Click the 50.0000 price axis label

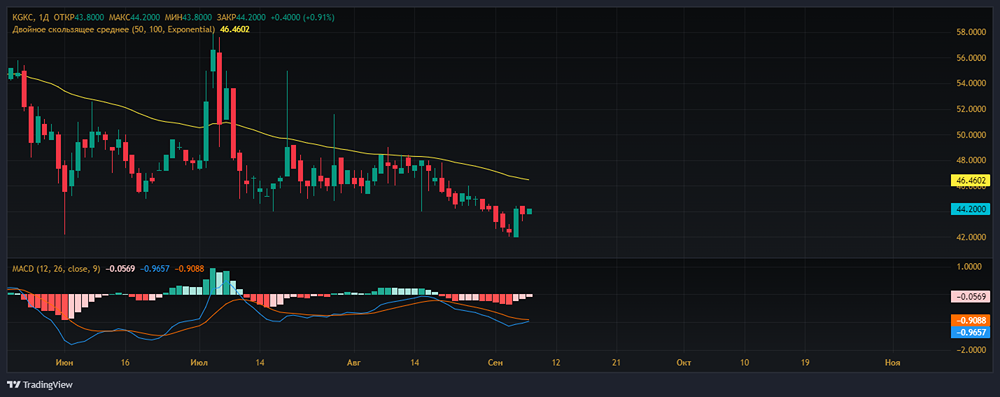point(972,135)
